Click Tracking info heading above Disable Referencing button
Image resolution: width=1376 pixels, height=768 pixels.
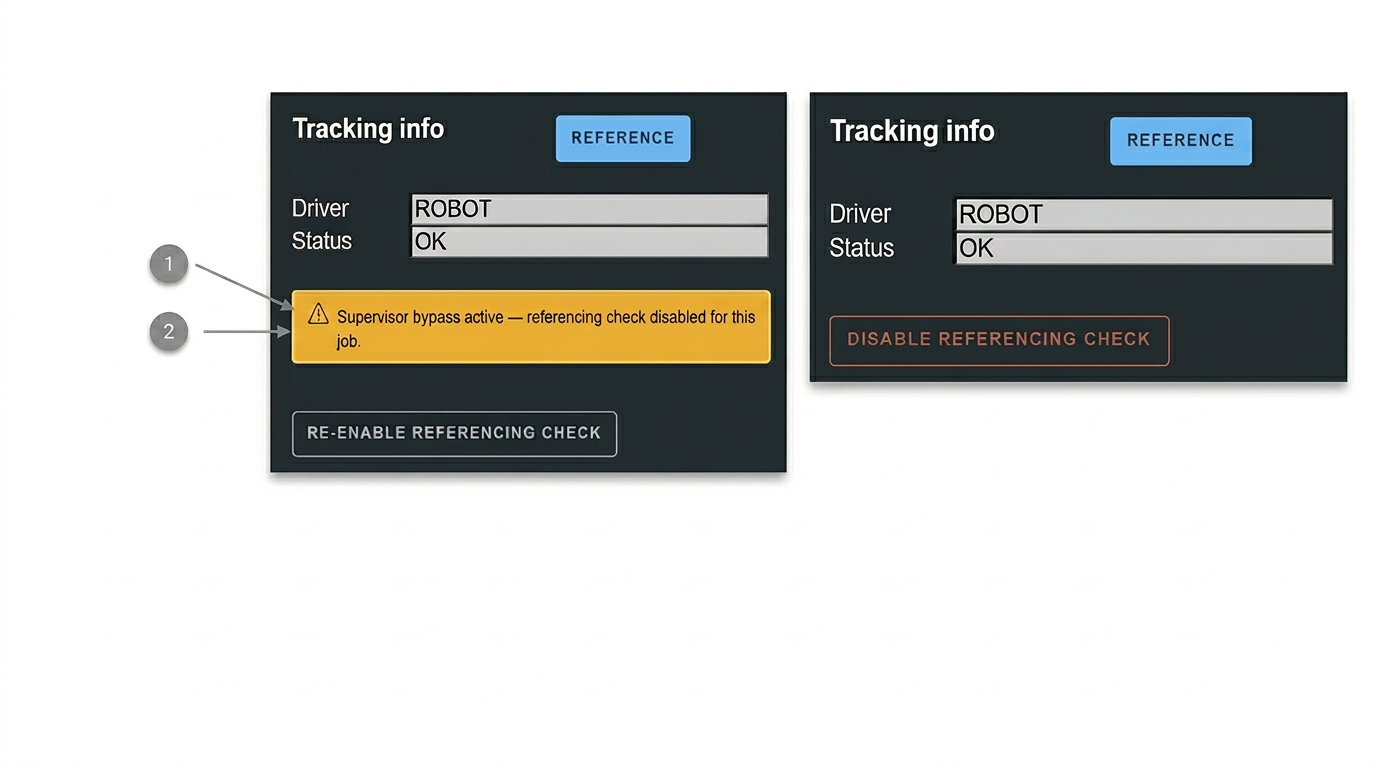pos(912,131)
